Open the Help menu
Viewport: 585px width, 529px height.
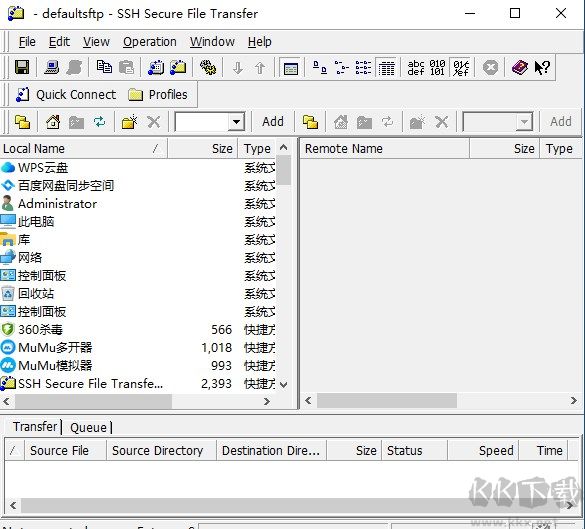pyautogui.click(x=260, y=41)
